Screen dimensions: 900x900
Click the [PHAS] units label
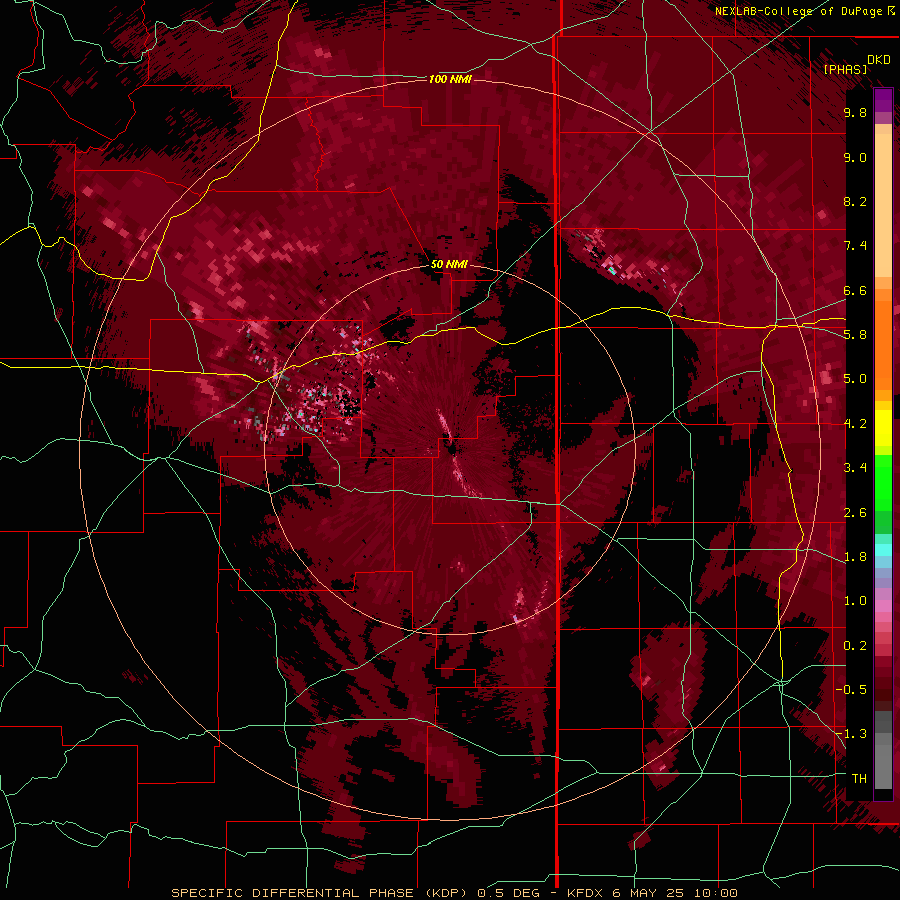coord(845,69)
